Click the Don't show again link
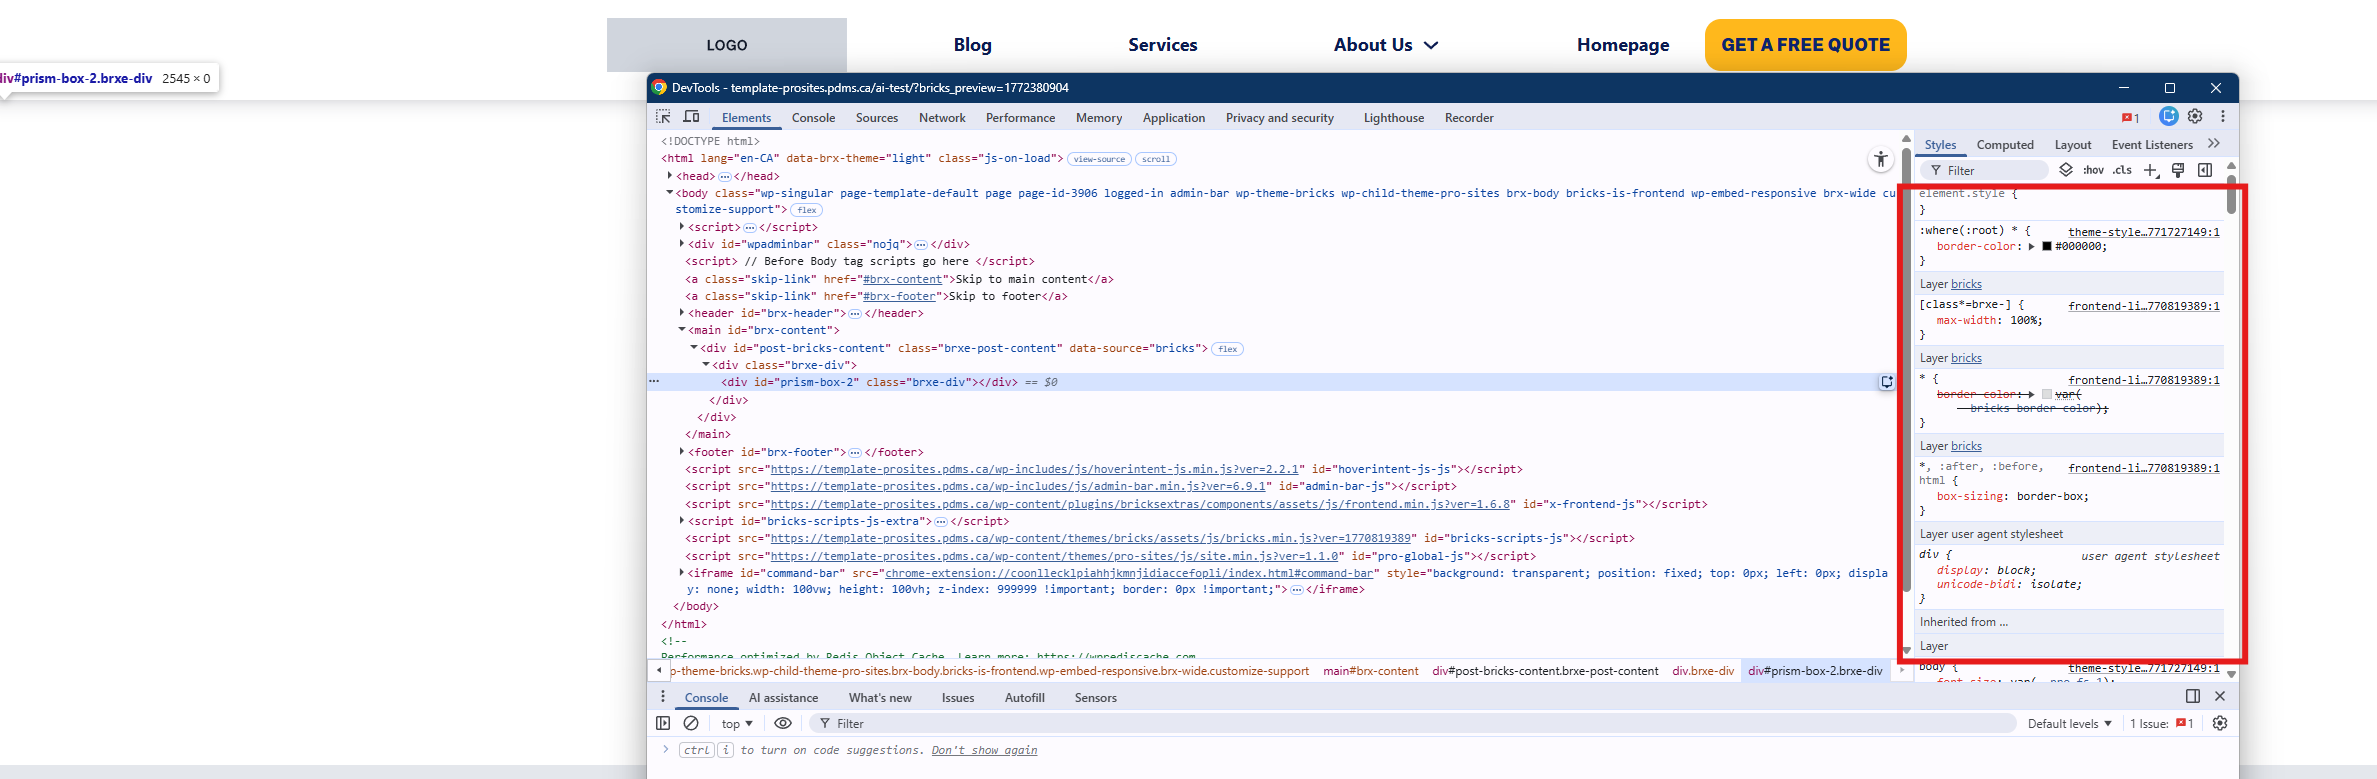 (984, 750)
